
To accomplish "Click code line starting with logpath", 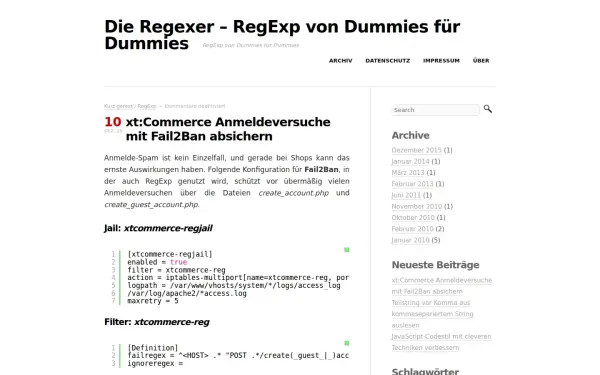I will pos(234,285).
